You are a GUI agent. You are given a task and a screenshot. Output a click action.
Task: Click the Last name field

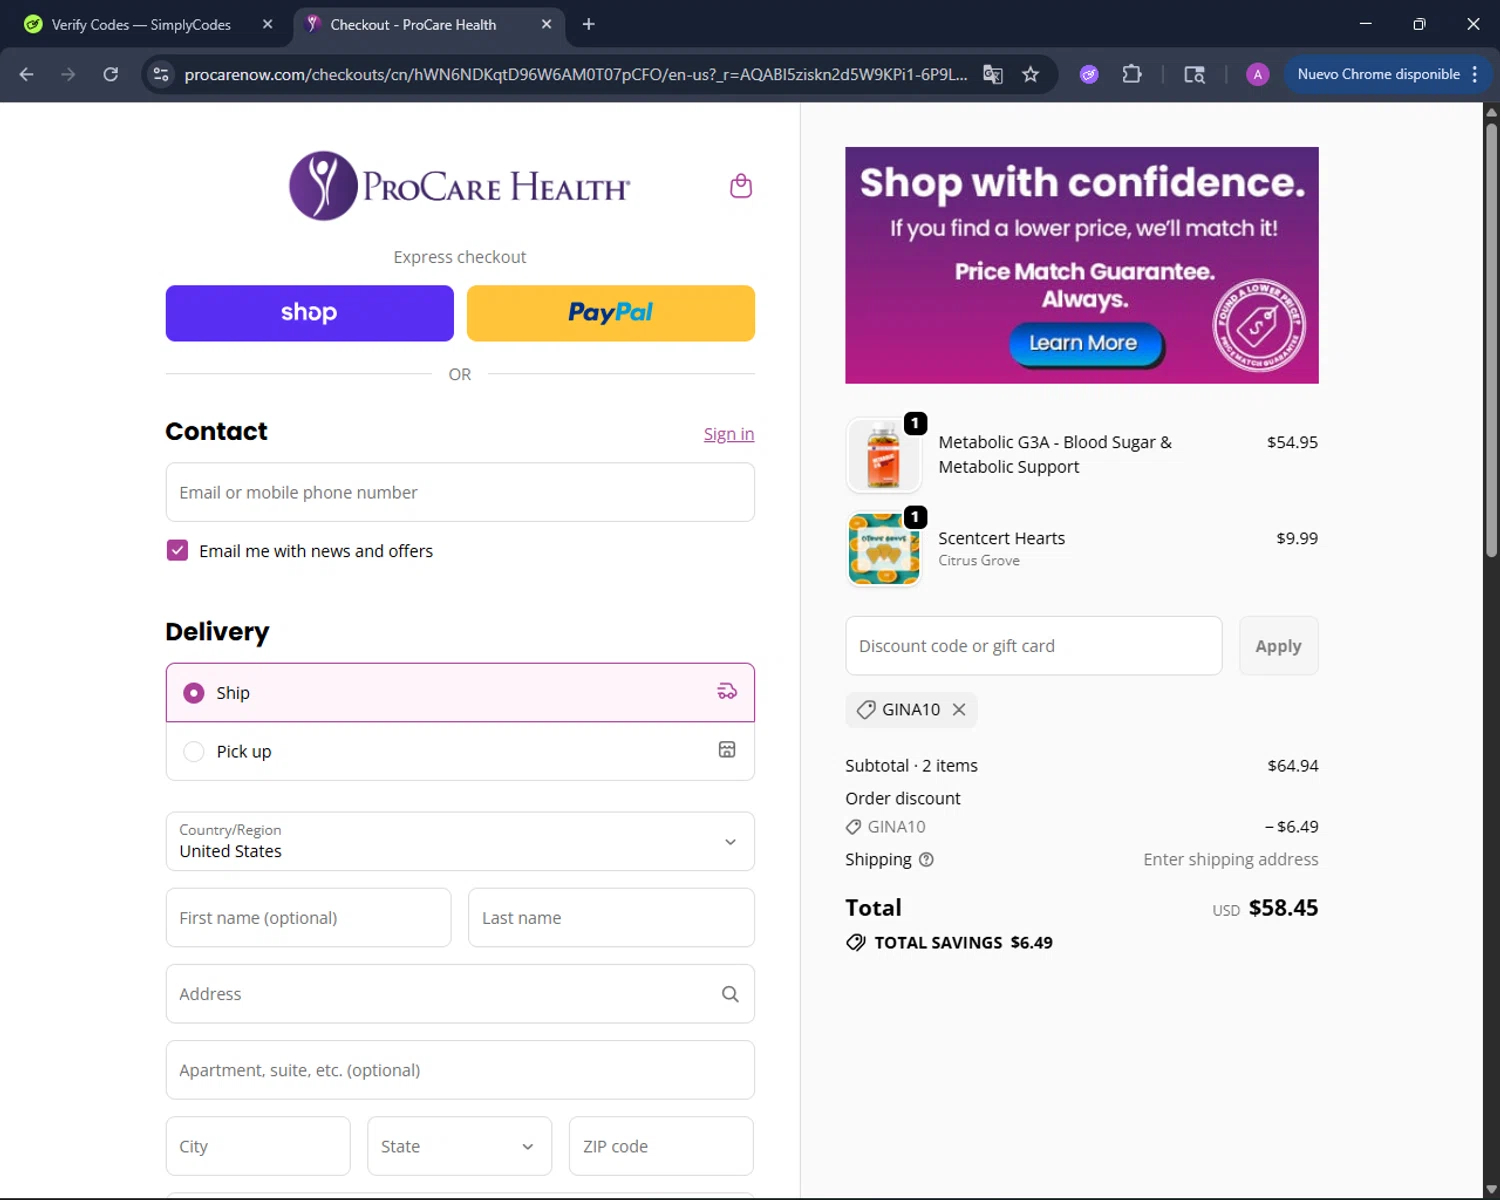click(x=611, y=918)
